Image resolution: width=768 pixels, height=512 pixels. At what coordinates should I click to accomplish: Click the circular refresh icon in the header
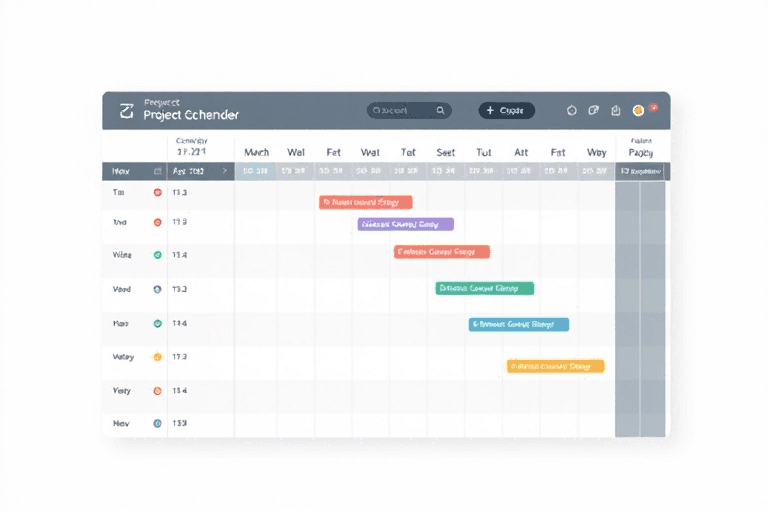pyautogui.click(x=572, y=111)
